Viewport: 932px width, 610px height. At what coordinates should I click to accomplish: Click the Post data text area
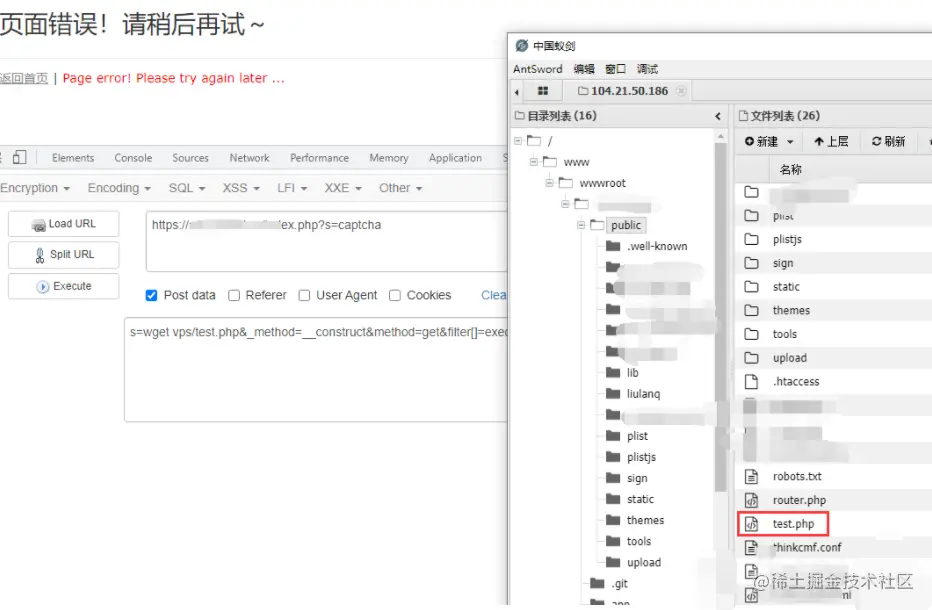click(316, 370)
